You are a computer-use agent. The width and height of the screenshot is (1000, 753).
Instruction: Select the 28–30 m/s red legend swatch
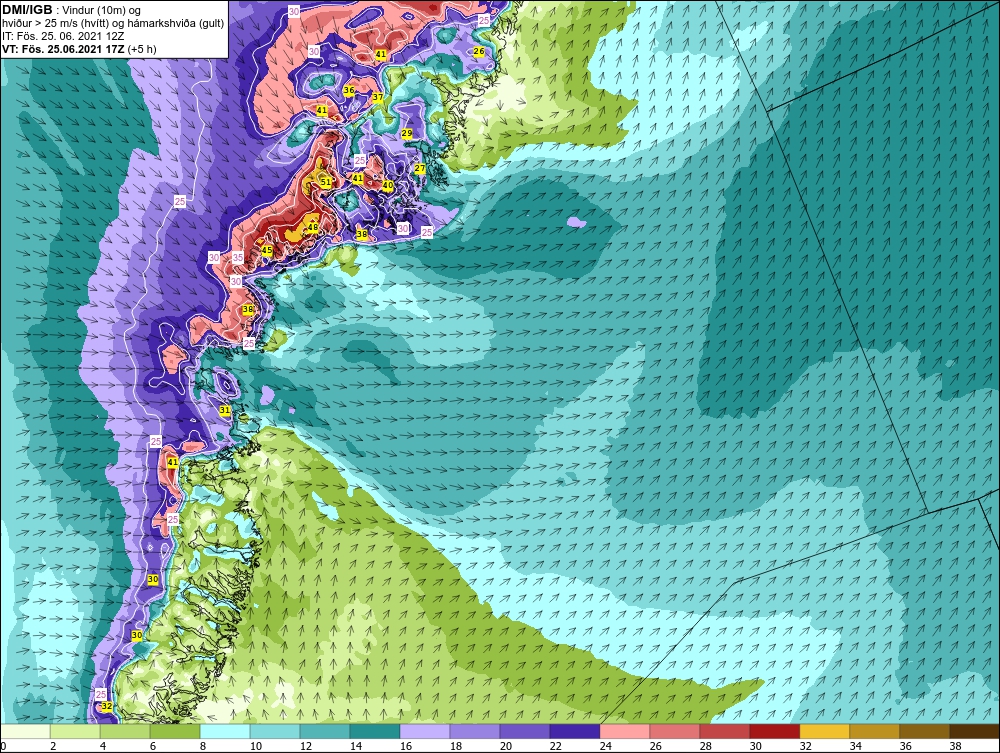(725, 731)
